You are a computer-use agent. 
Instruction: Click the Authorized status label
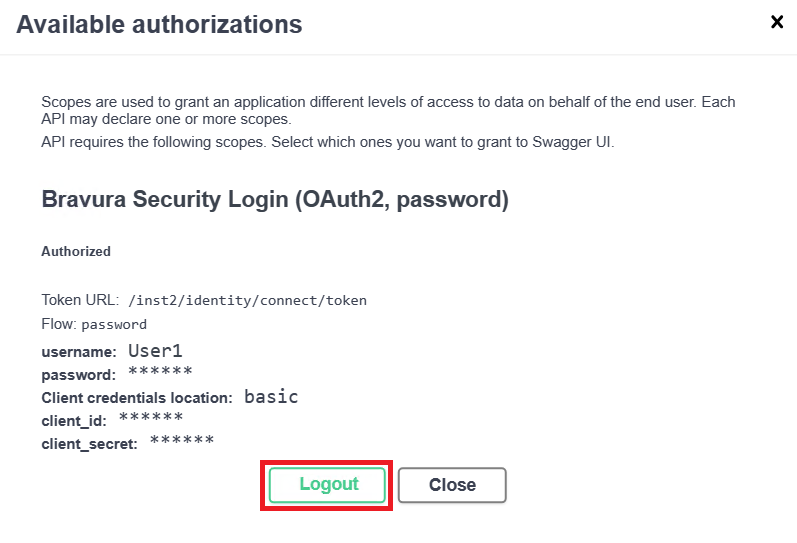click(x=76, y=252)
